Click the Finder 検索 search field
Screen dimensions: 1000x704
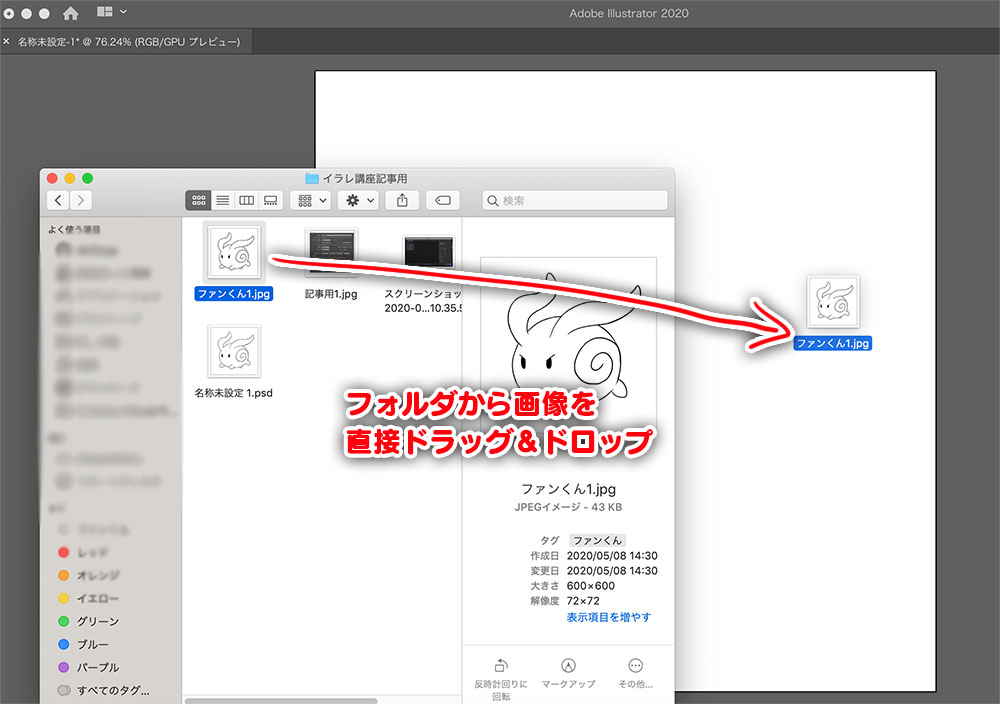point(575,200)
